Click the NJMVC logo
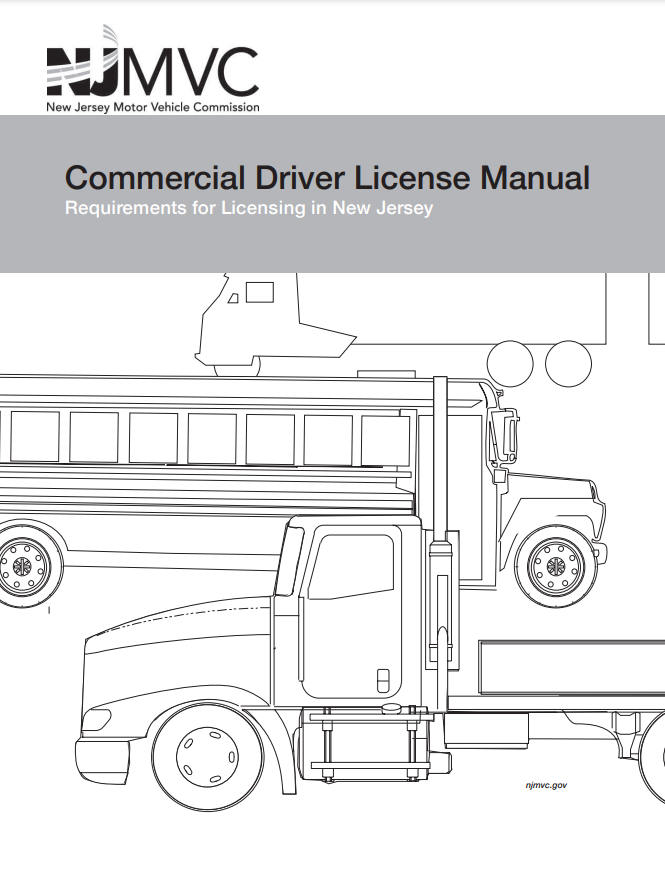The image size is (665, 871). (x=152, y=70)
